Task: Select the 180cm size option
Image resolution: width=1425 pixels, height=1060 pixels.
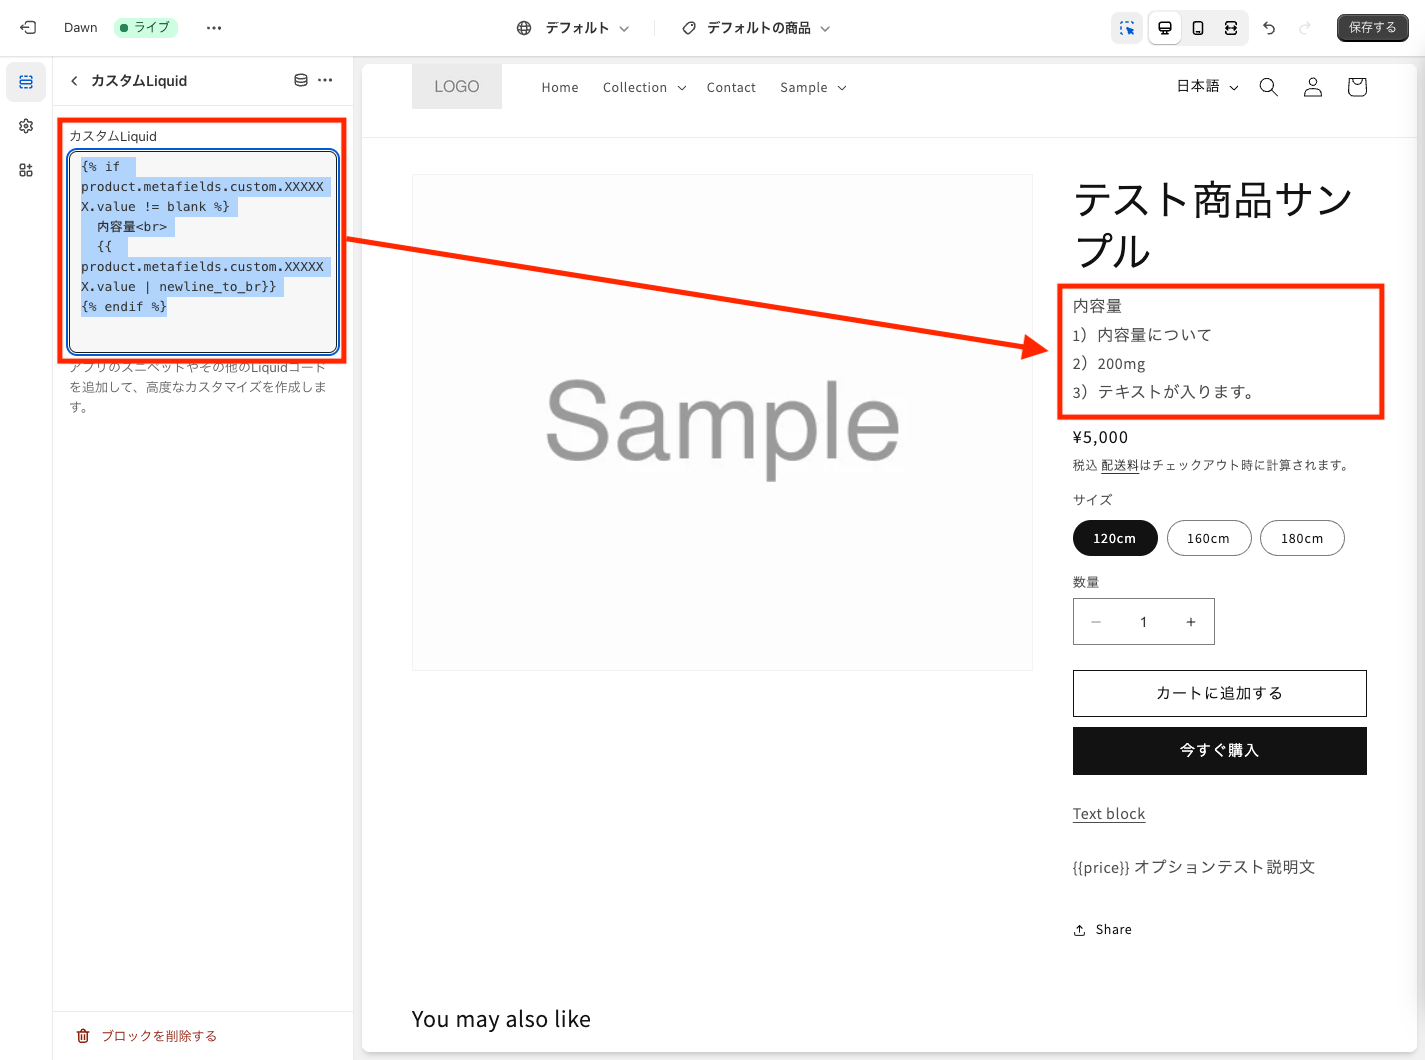Action: (1302, 538)
